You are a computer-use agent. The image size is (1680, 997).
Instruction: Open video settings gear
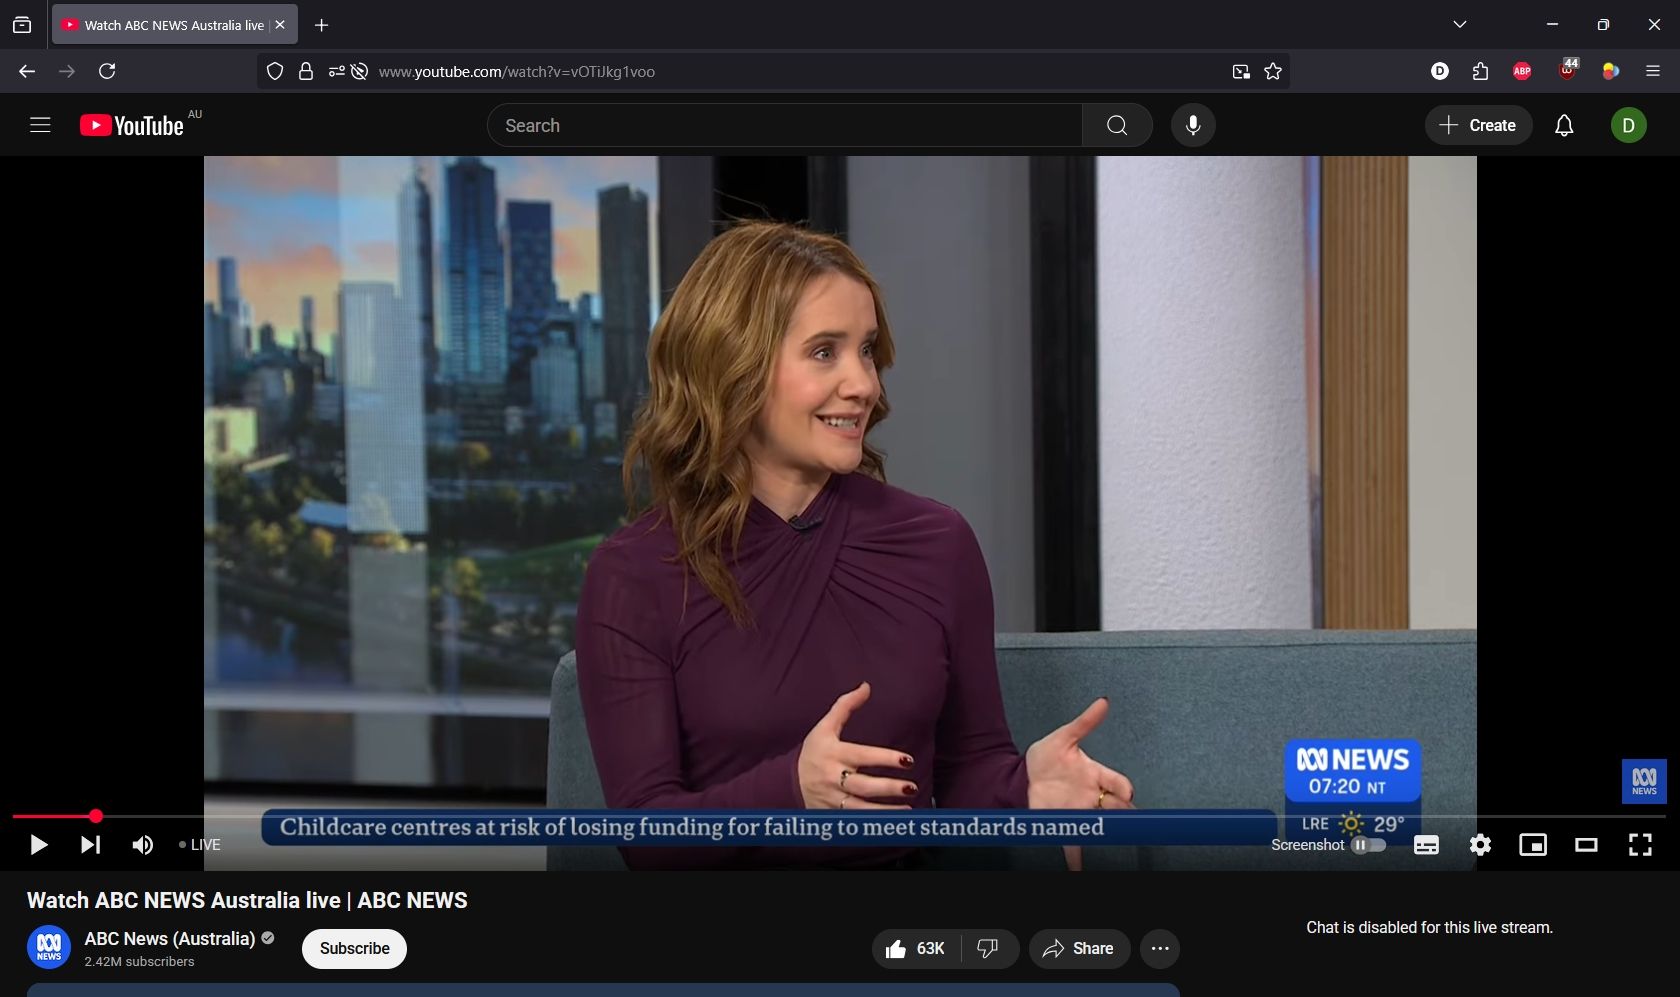(x=1480, y=845)
